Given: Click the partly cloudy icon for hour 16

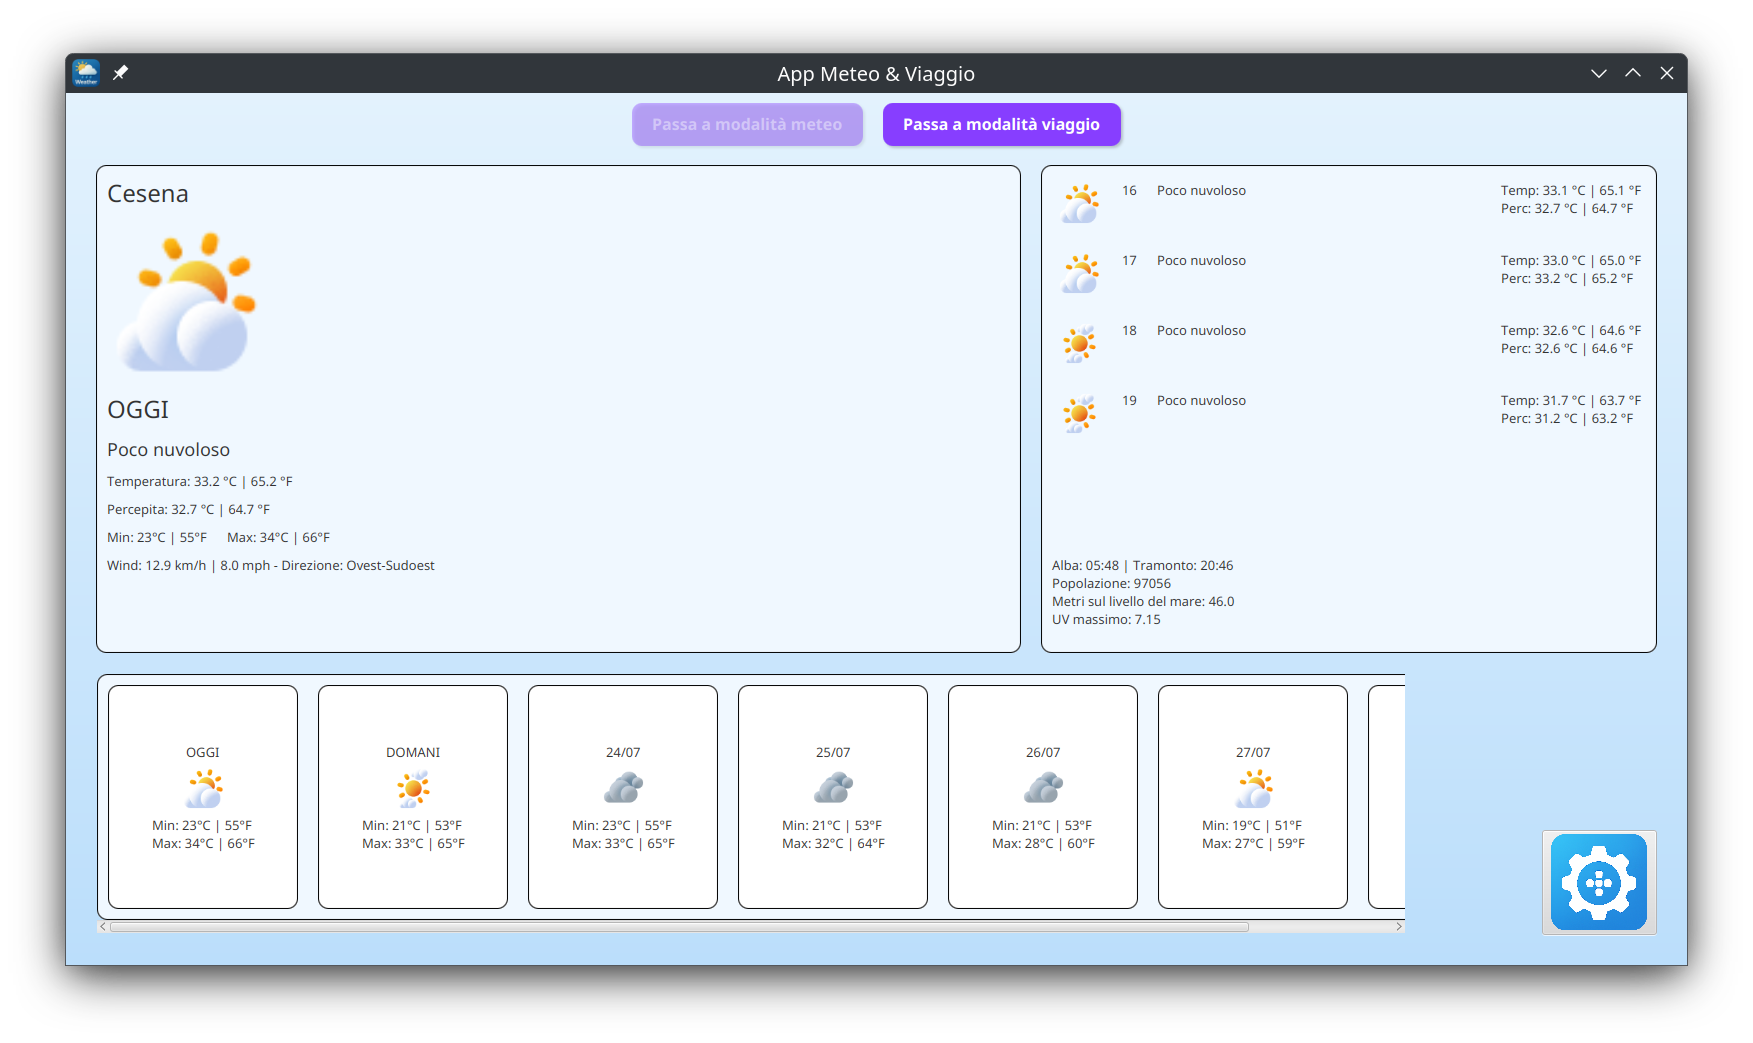Looking at the screenshot, I should point(1080,202).
